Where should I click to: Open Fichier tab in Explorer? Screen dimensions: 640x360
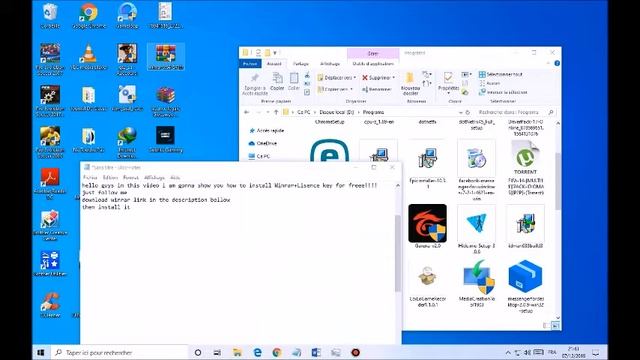(x=250, y=64)
